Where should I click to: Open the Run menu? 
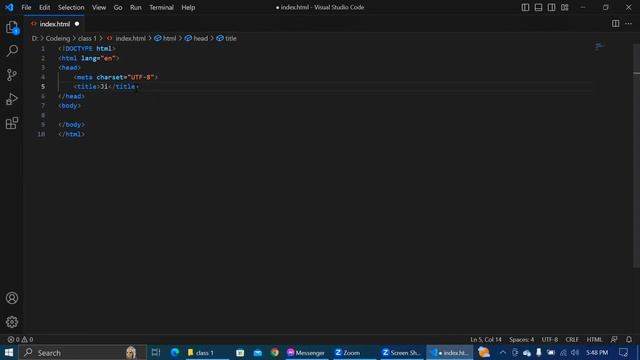point(136,7)
